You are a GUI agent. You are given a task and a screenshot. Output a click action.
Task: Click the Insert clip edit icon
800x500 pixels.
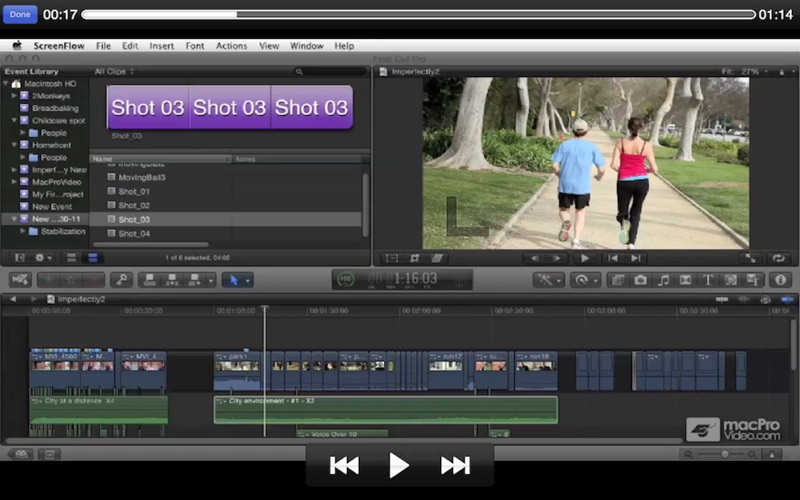tap(172, 280)
